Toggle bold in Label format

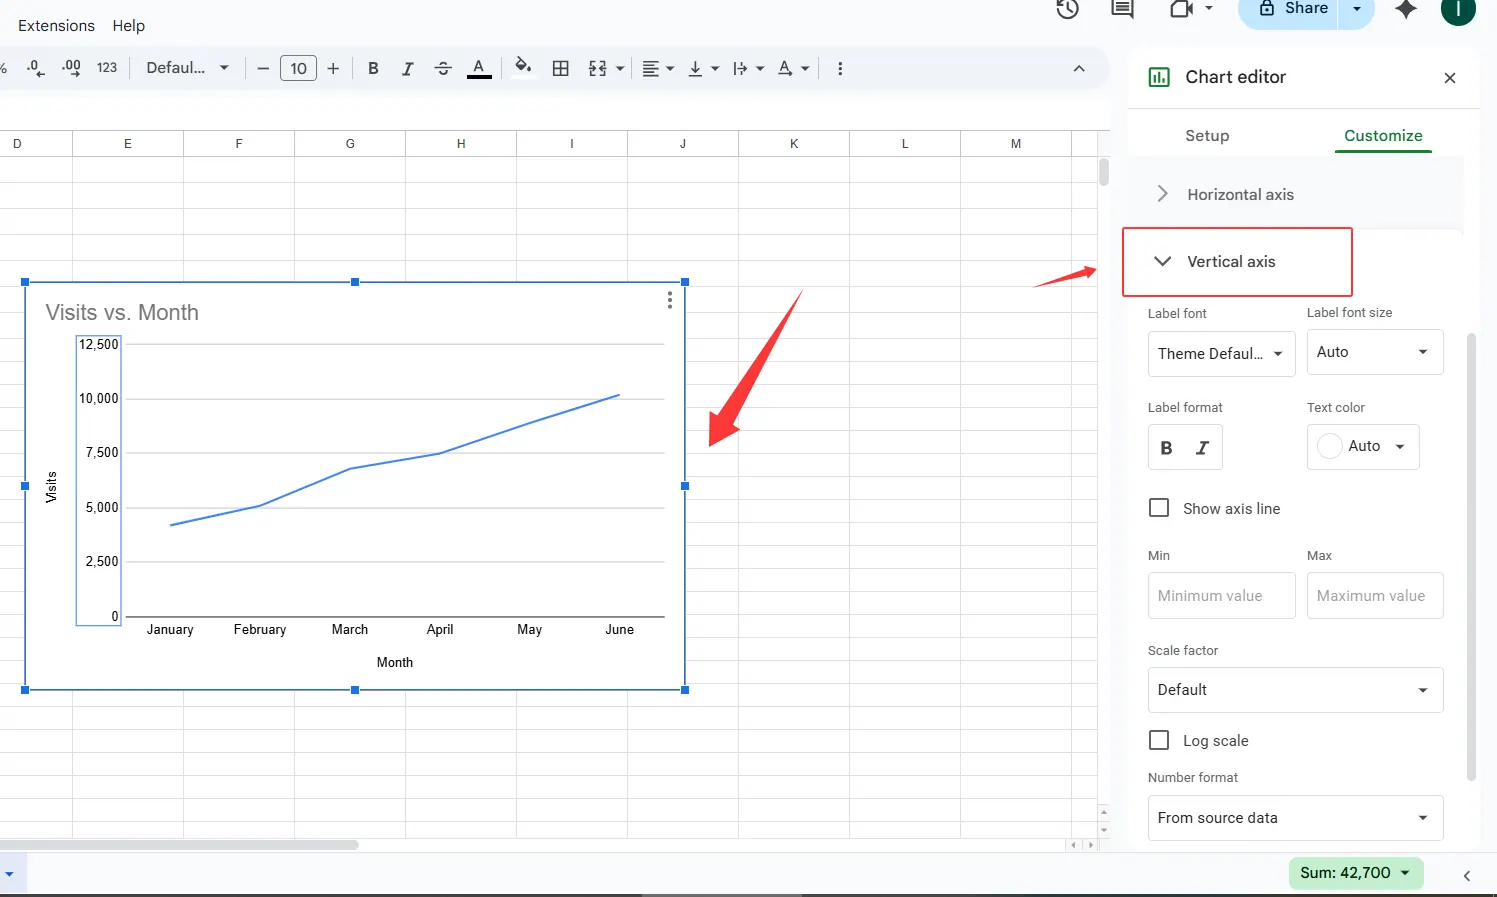(1166, 448)
